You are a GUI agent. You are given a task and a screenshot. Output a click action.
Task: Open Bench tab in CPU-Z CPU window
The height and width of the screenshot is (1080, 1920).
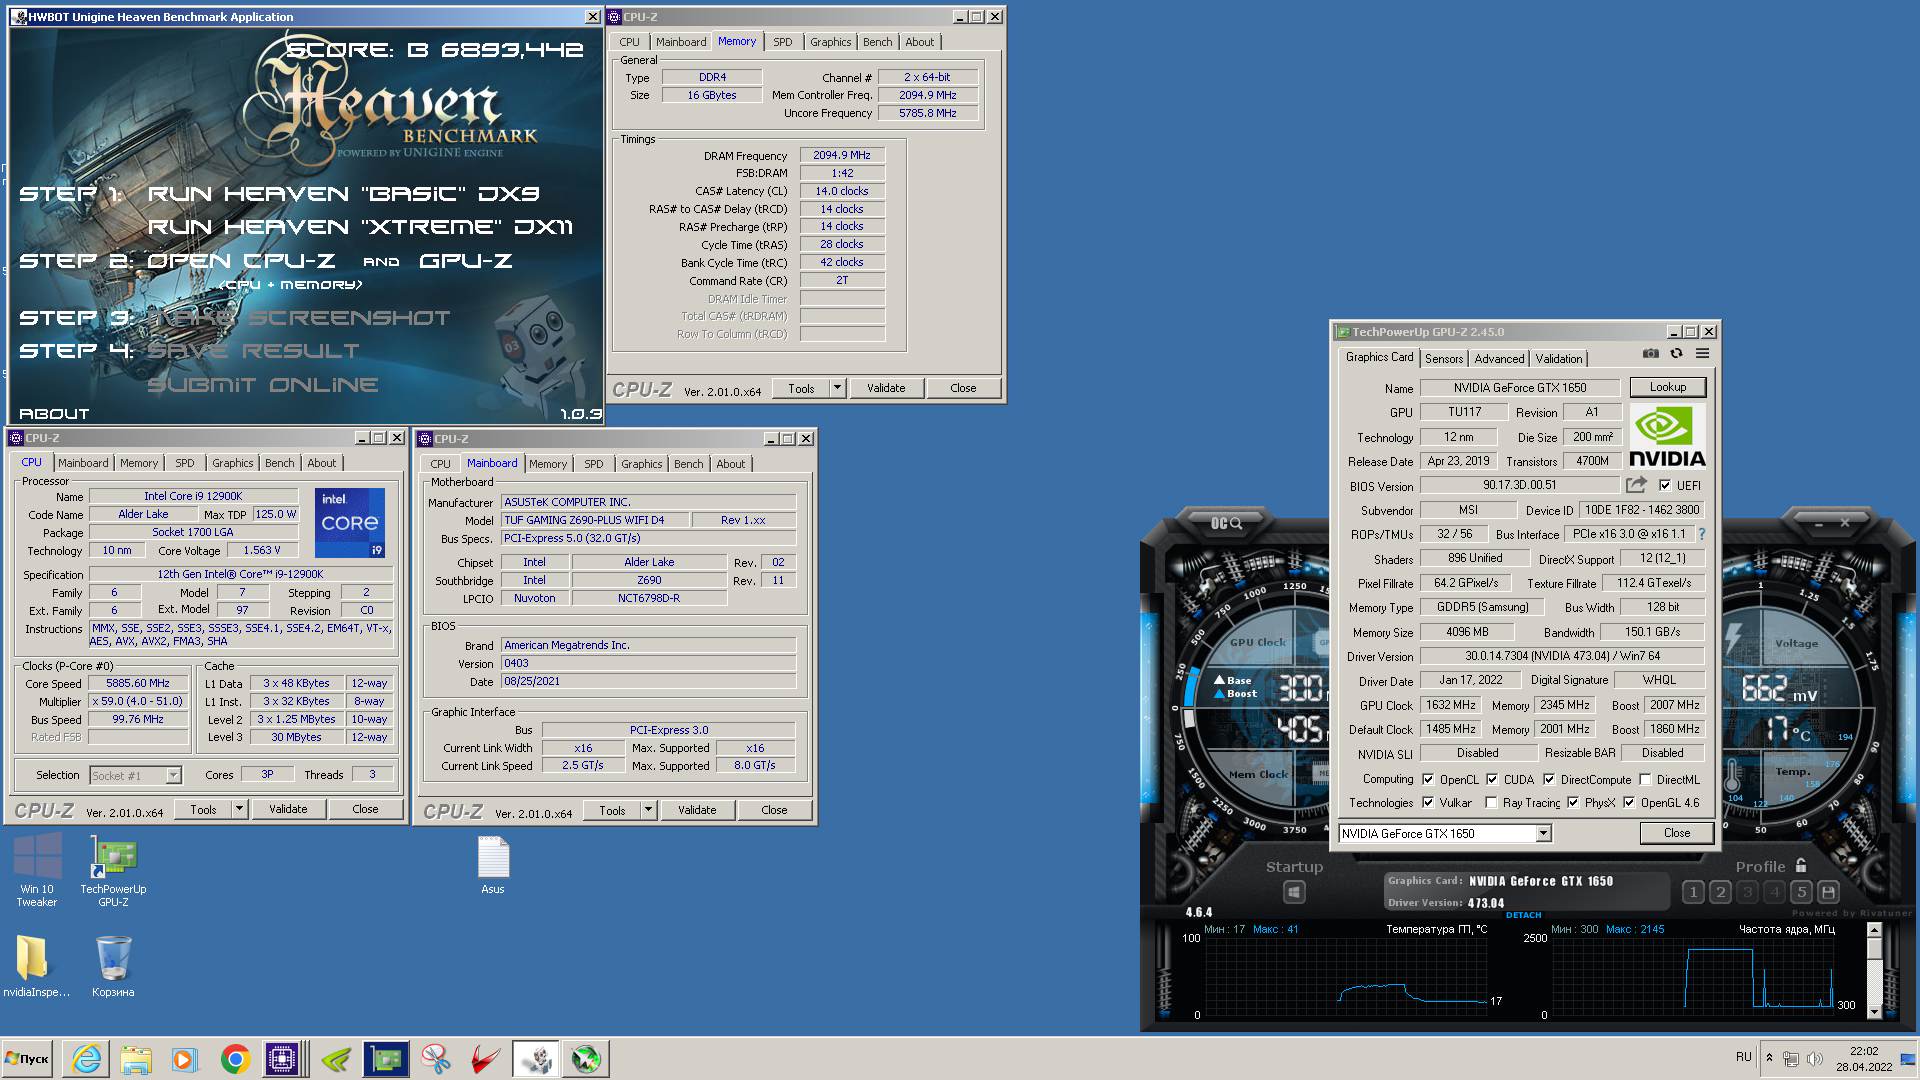[279, 463]
